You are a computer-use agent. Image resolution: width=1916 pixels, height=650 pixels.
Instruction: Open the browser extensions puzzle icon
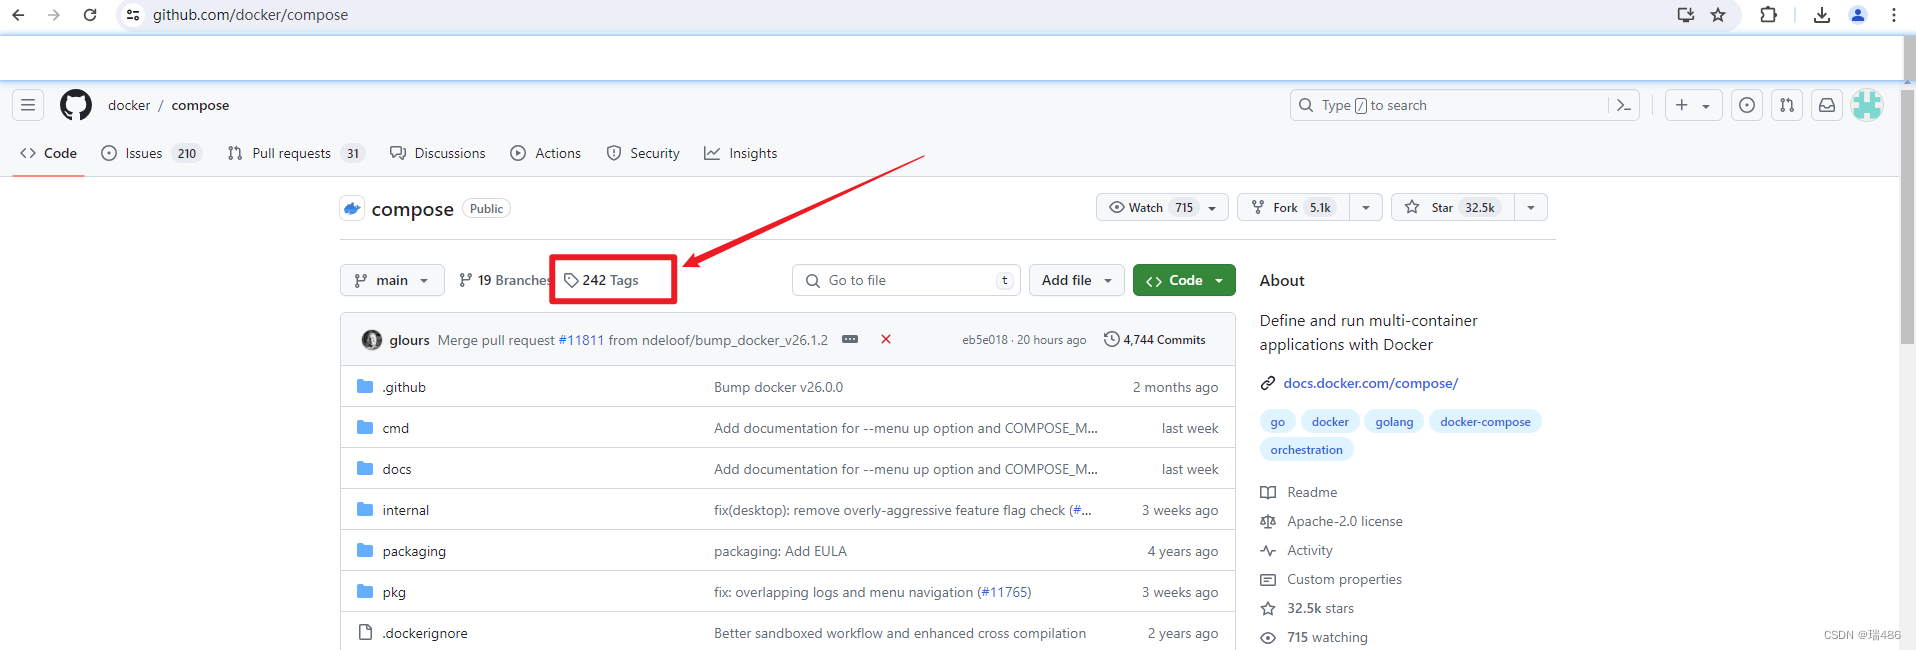[x=1769, y=15]
